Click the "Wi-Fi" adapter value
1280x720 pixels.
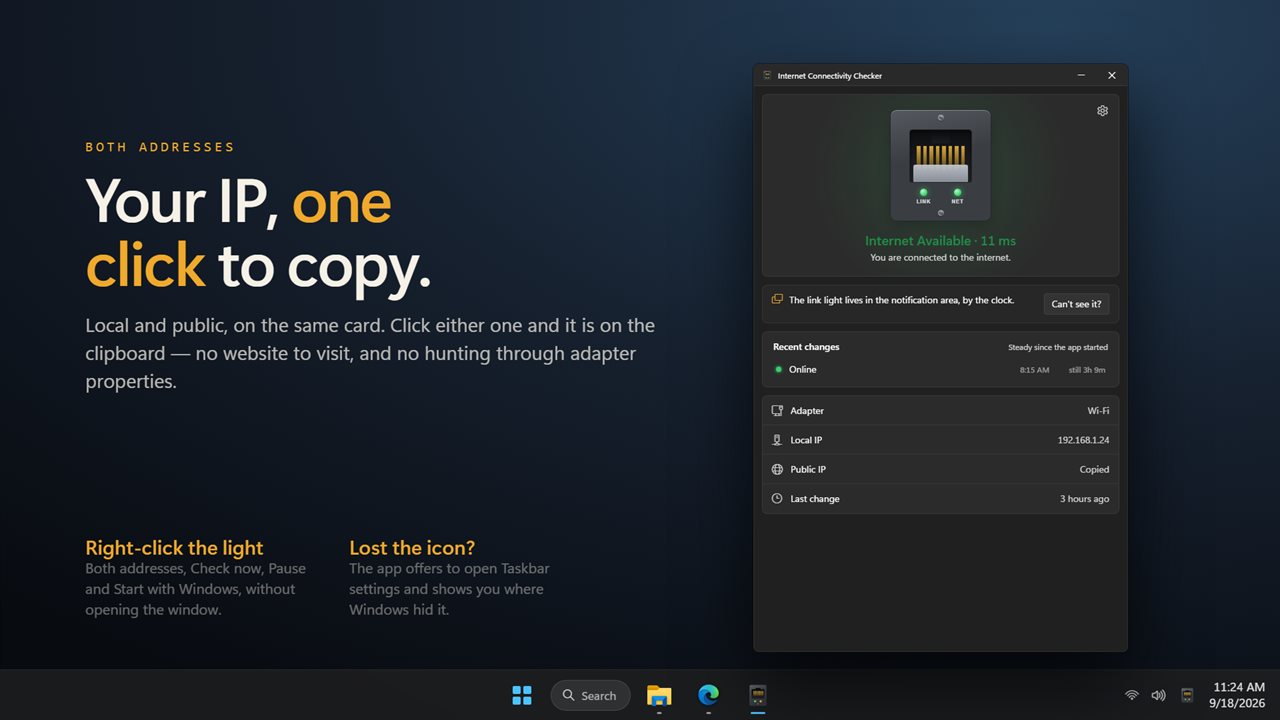tap(1098, 411)
